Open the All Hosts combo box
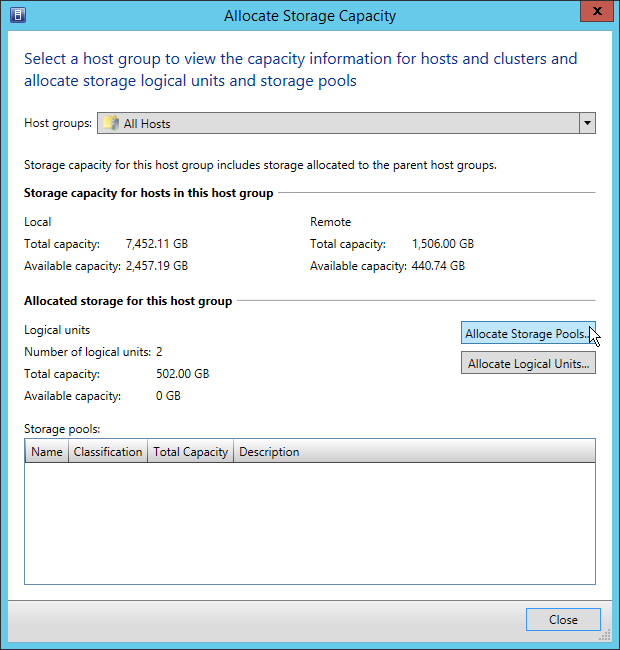The image size is (620, 650). coord(340,124)
